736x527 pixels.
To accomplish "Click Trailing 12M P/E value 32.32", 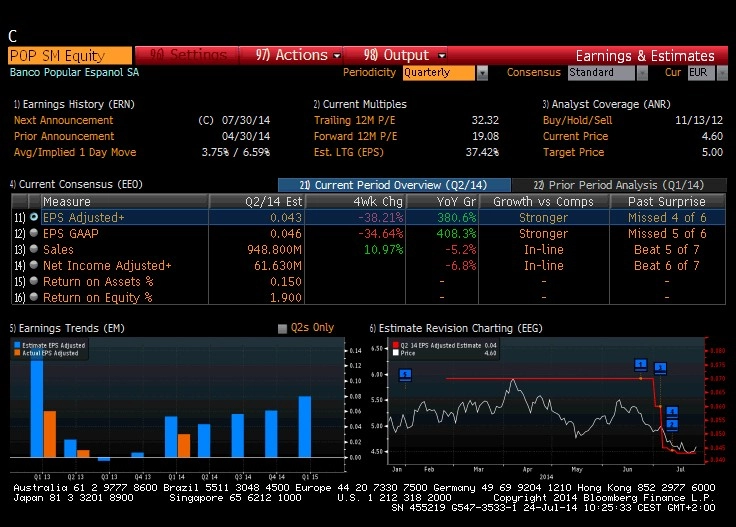I will [485, 120].
